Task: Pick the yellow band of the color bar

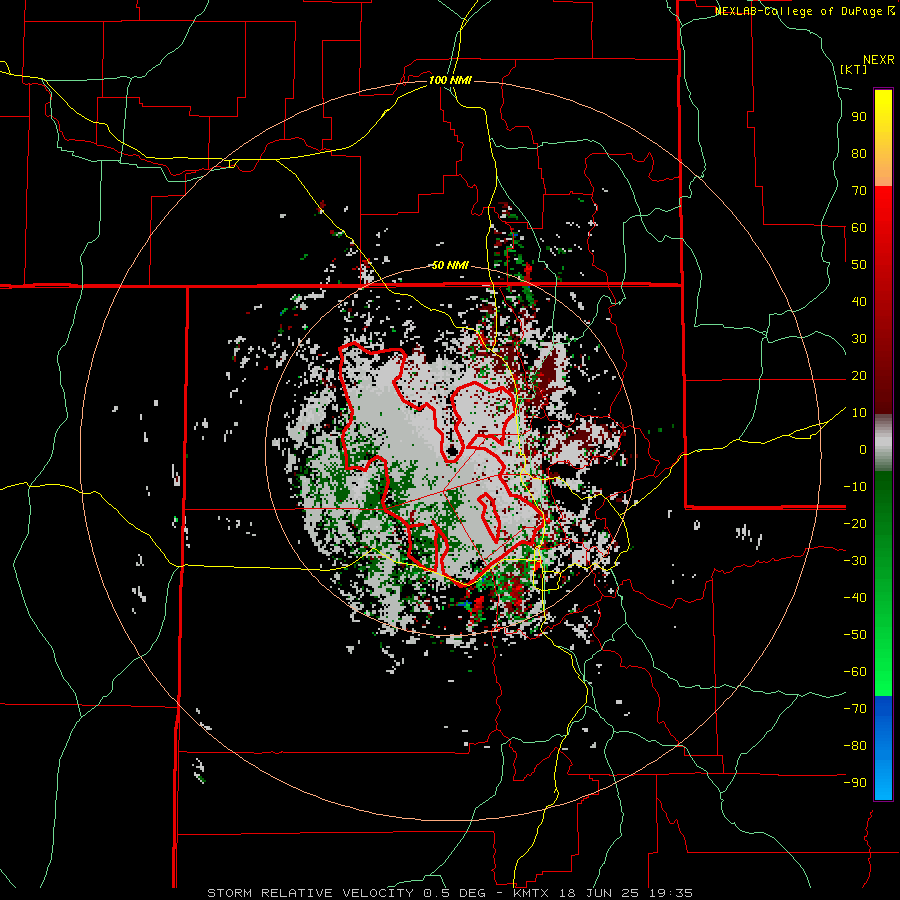Action: coord(883,138)
